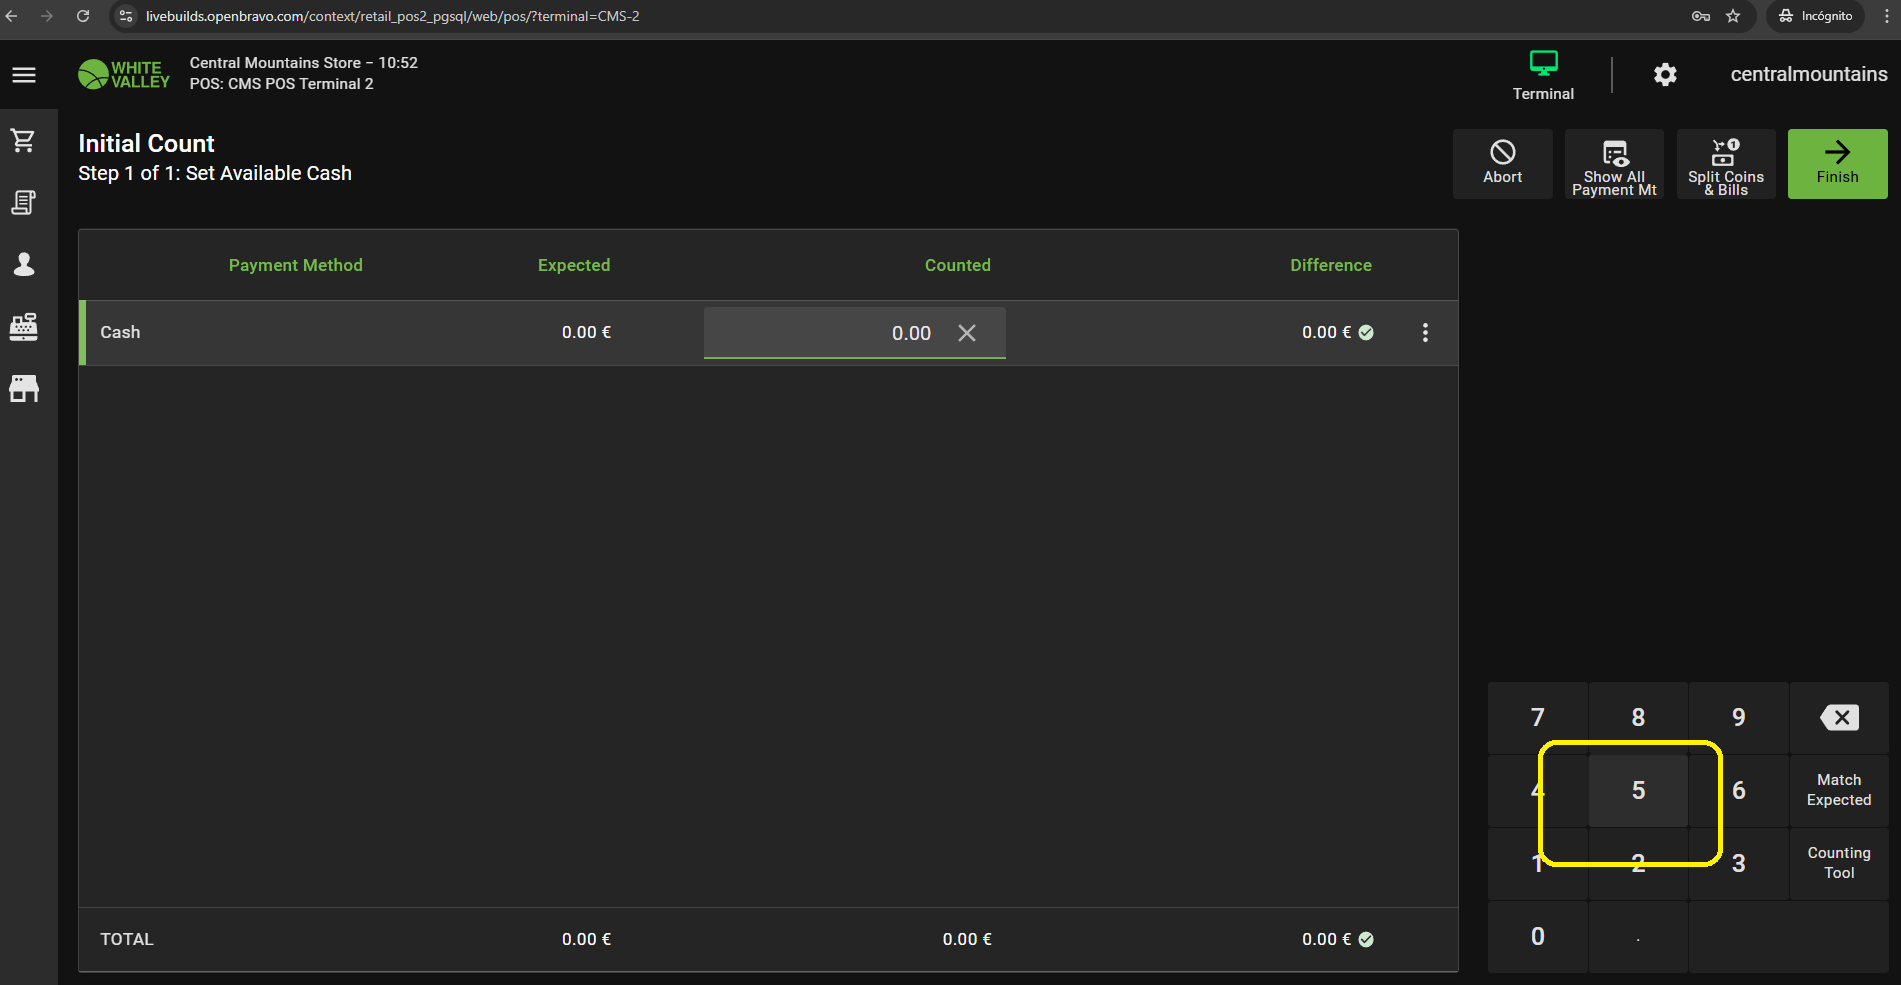Click Match Expected on the keypad
This screenshot has width=1901, height=985.
(x=1839, y=790)
